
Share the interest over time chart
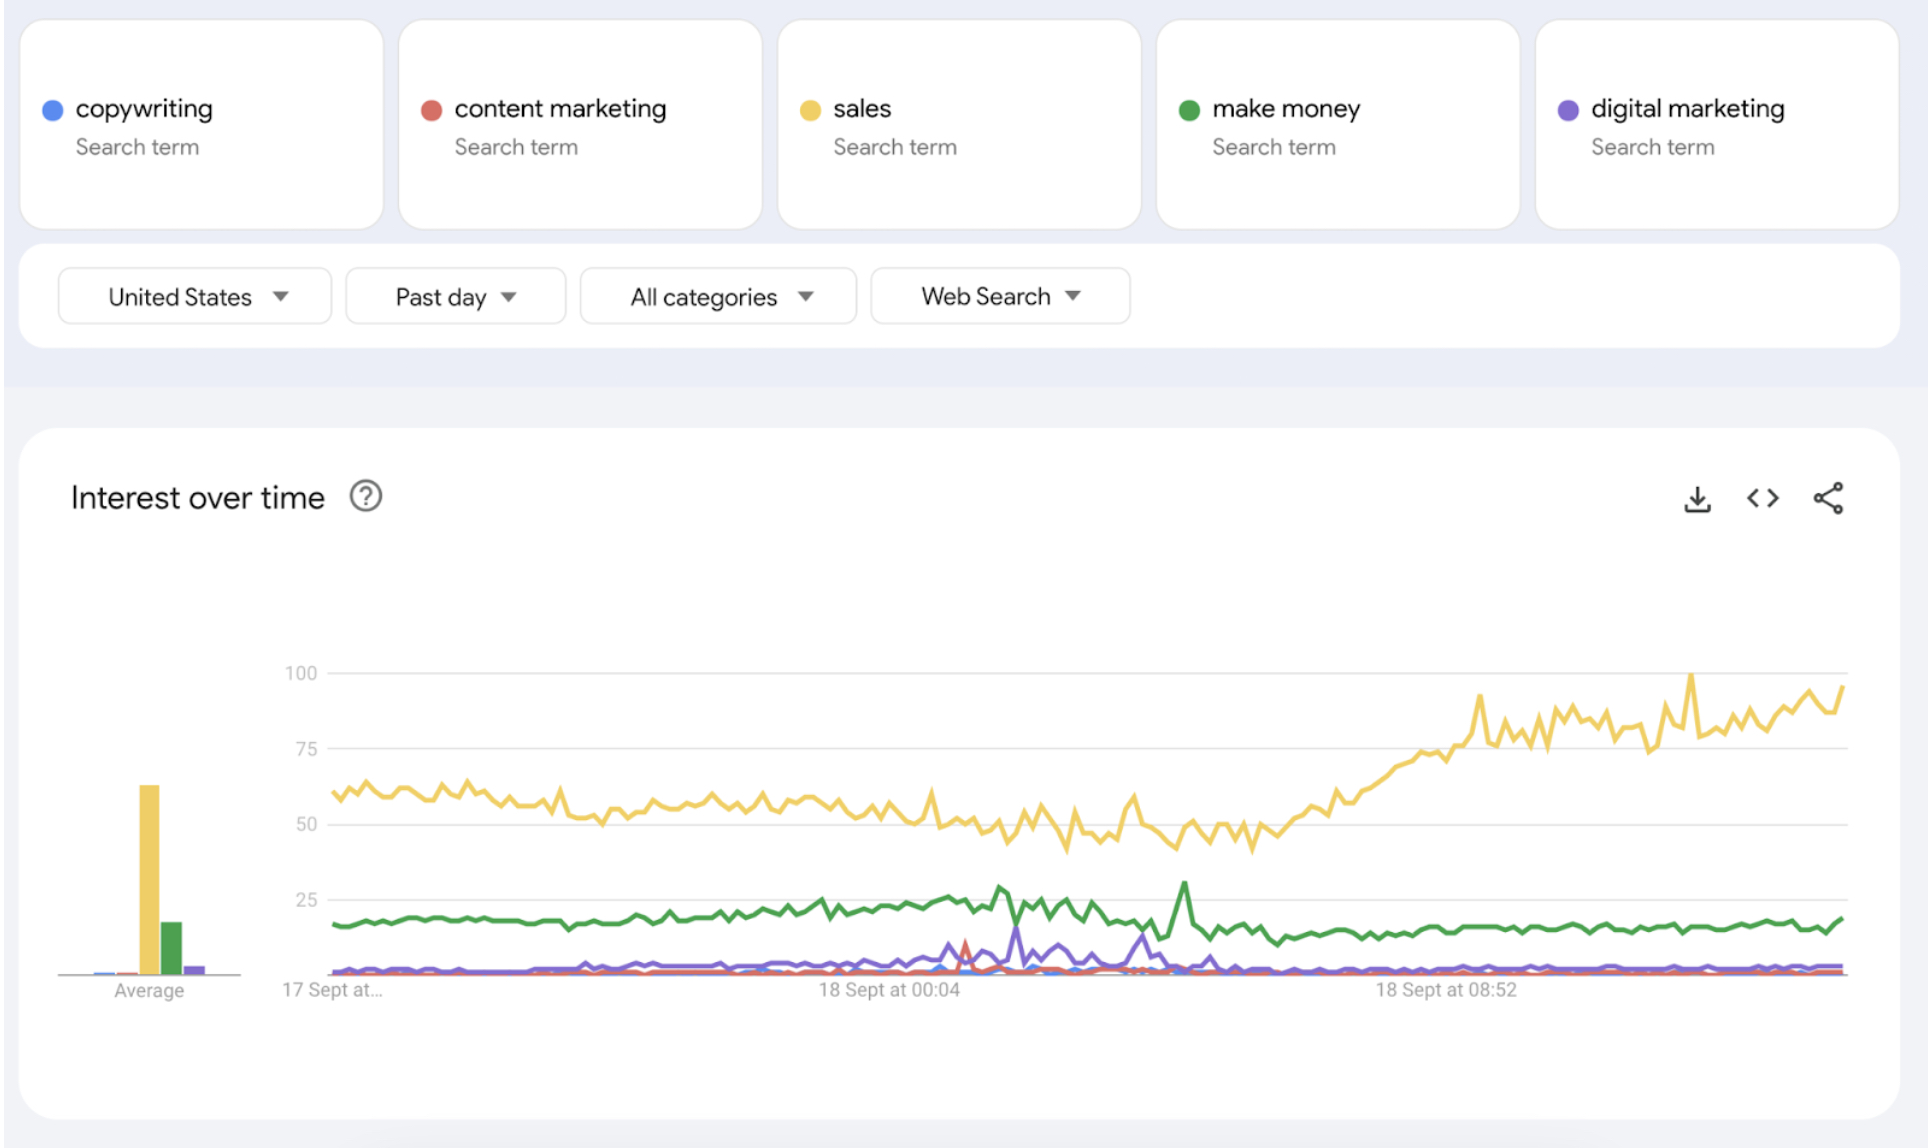click(x=1828, y=498)
